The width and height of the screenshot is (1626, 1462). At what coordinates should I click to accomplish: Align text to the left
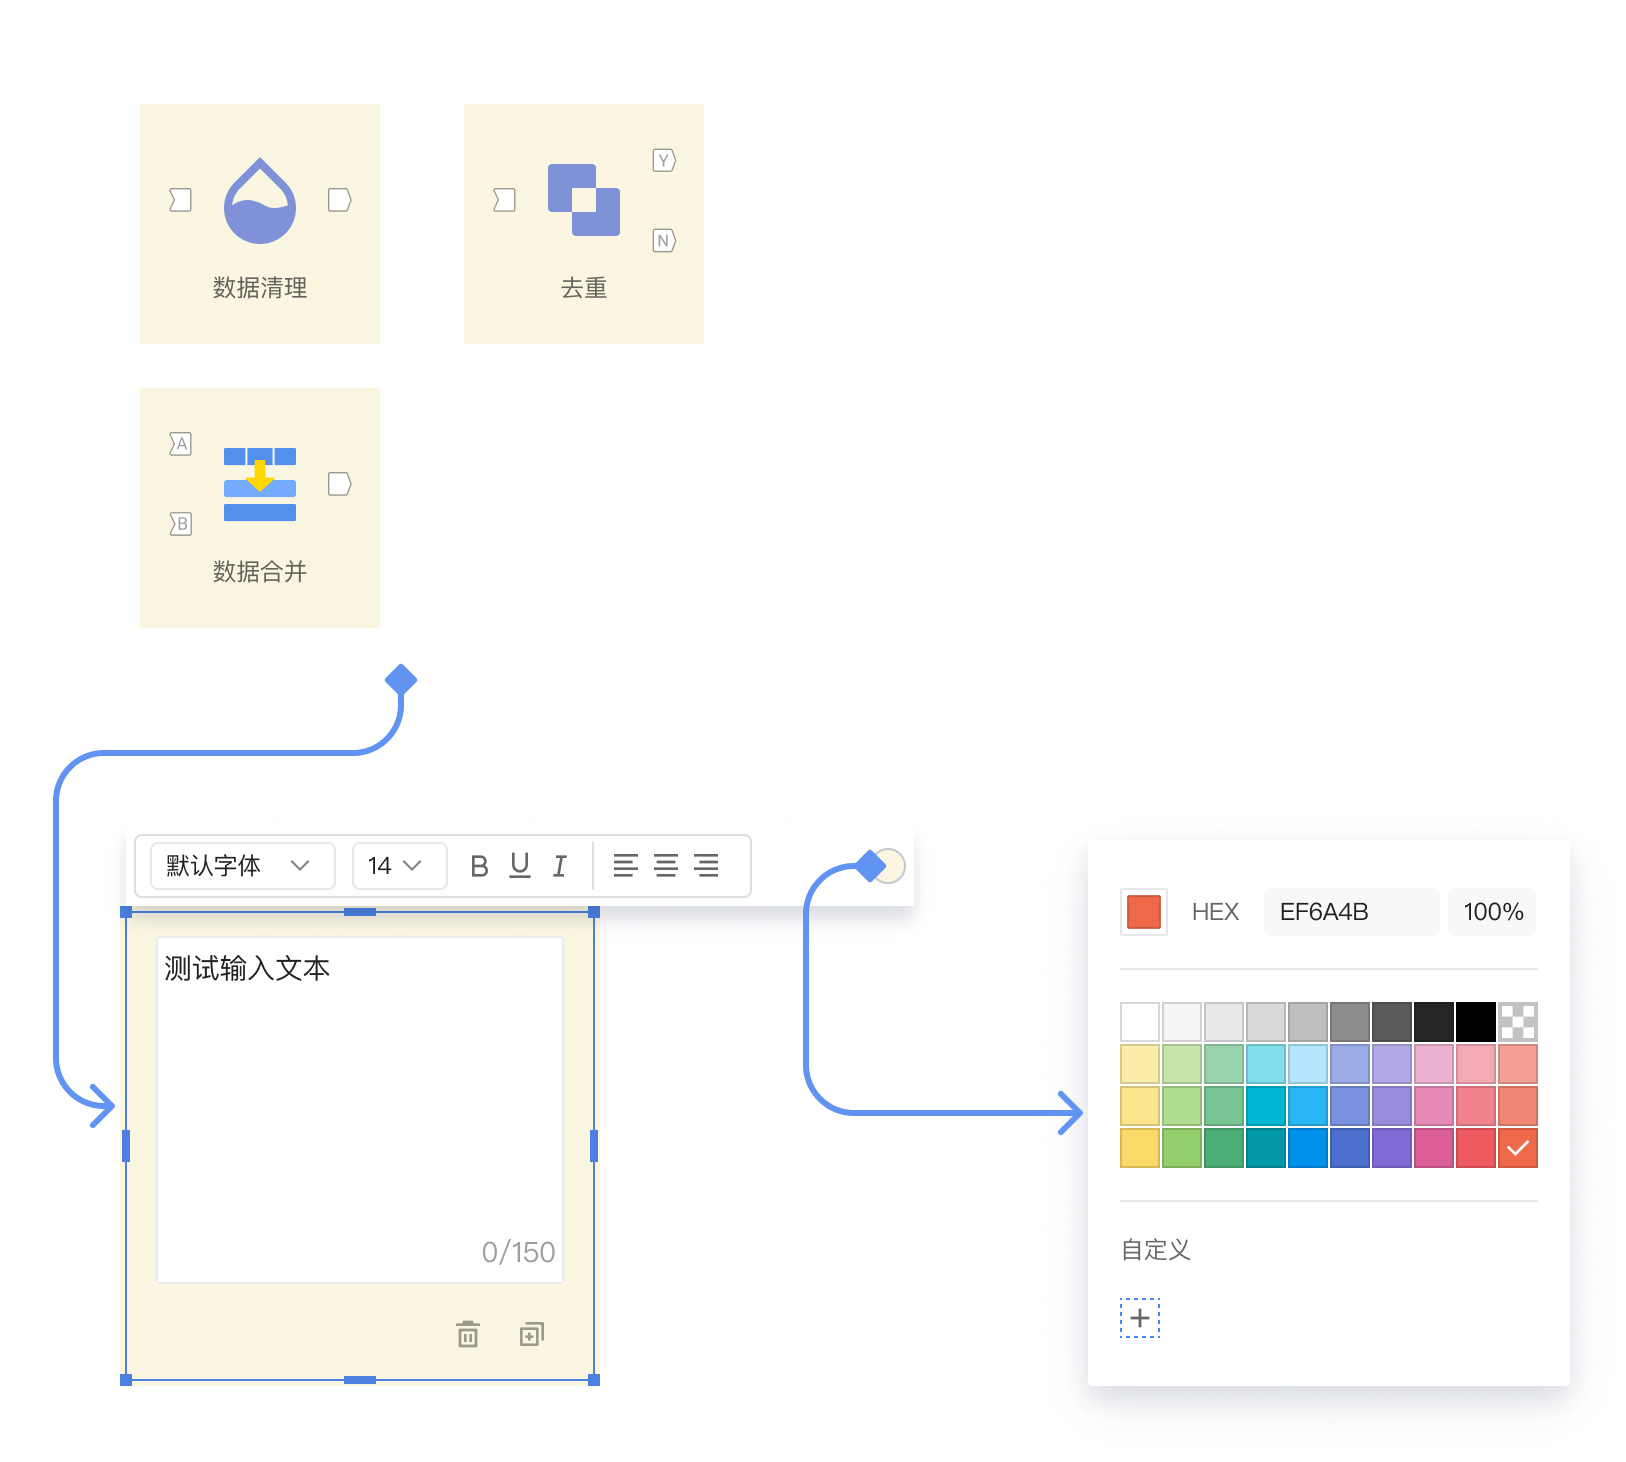point(625,866)
